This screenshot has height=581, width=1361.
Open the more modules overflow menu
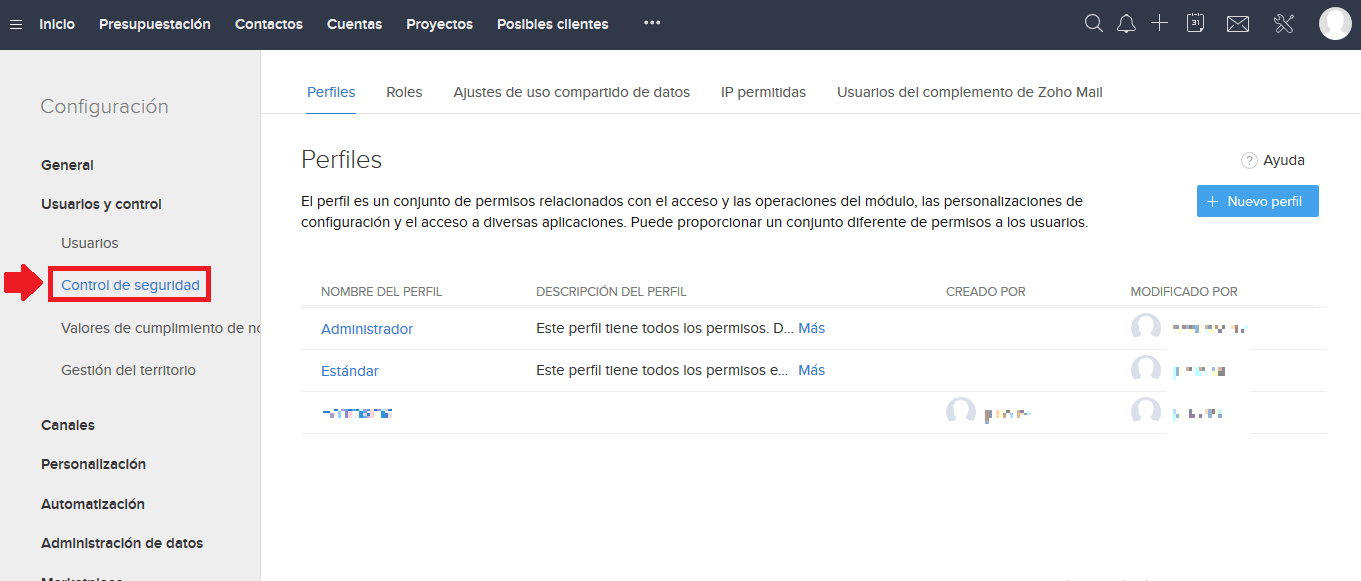(x=651, y=23)
